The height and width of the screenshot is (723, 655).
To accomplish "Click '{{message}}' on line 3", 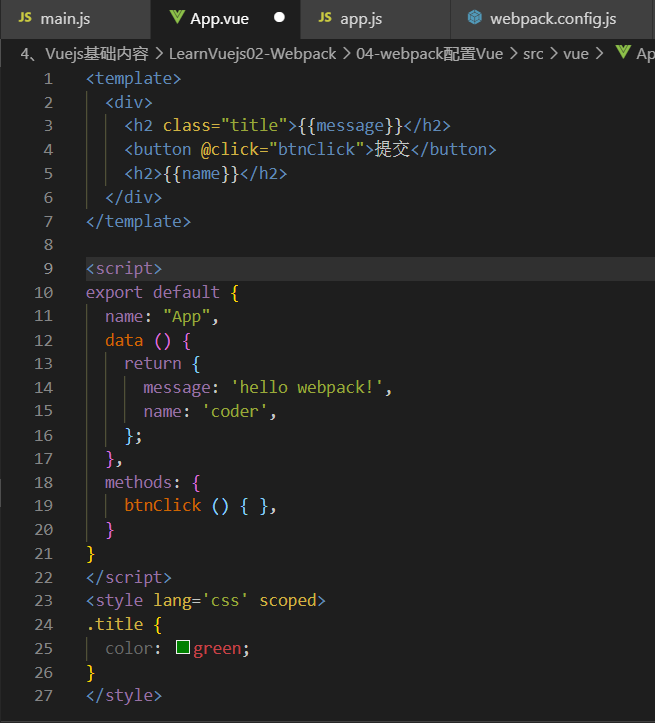I will [x=350, y=126].
